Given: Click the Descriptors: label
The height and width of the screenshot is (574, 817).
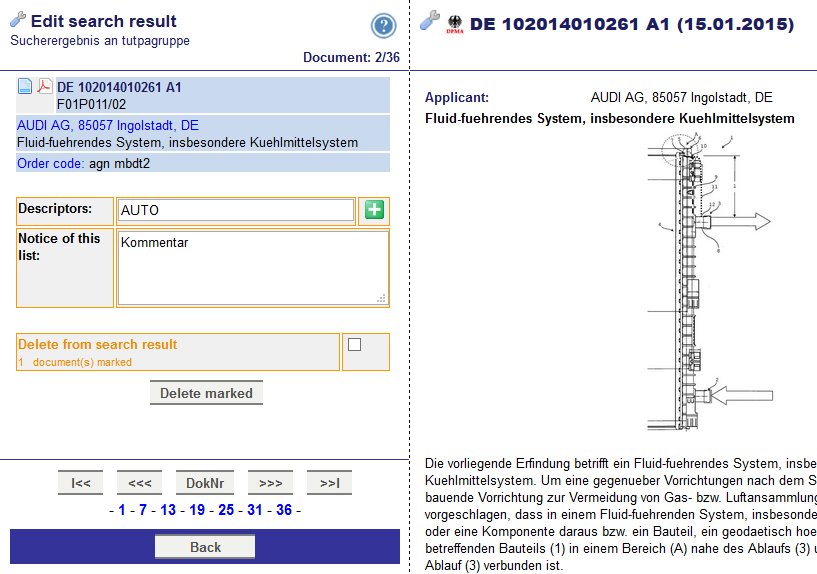Looking at the screenshot, I should pos(55,208).
